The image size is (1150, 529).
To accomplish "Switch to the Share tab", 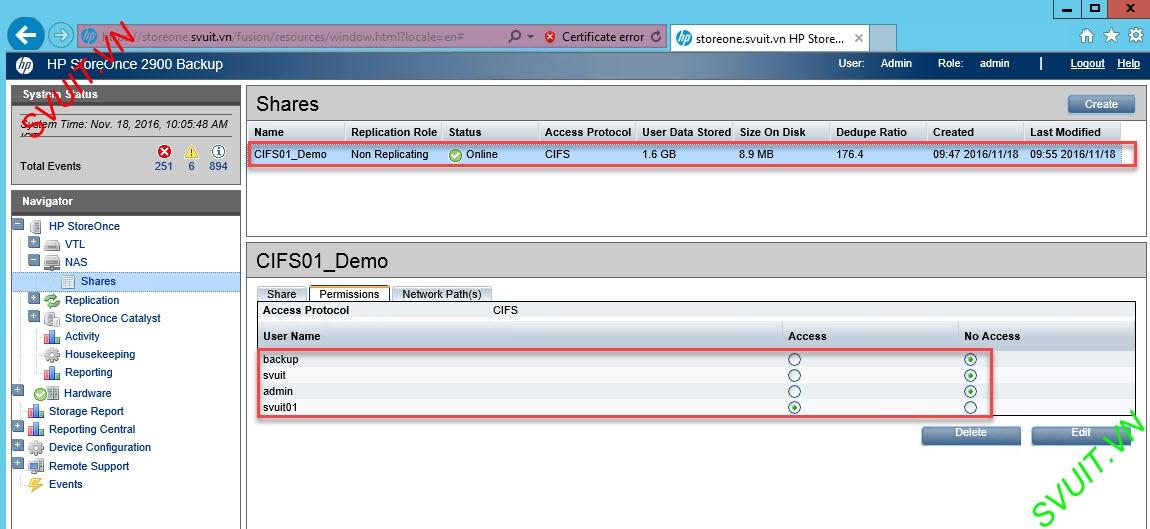I will click(282, 293).
